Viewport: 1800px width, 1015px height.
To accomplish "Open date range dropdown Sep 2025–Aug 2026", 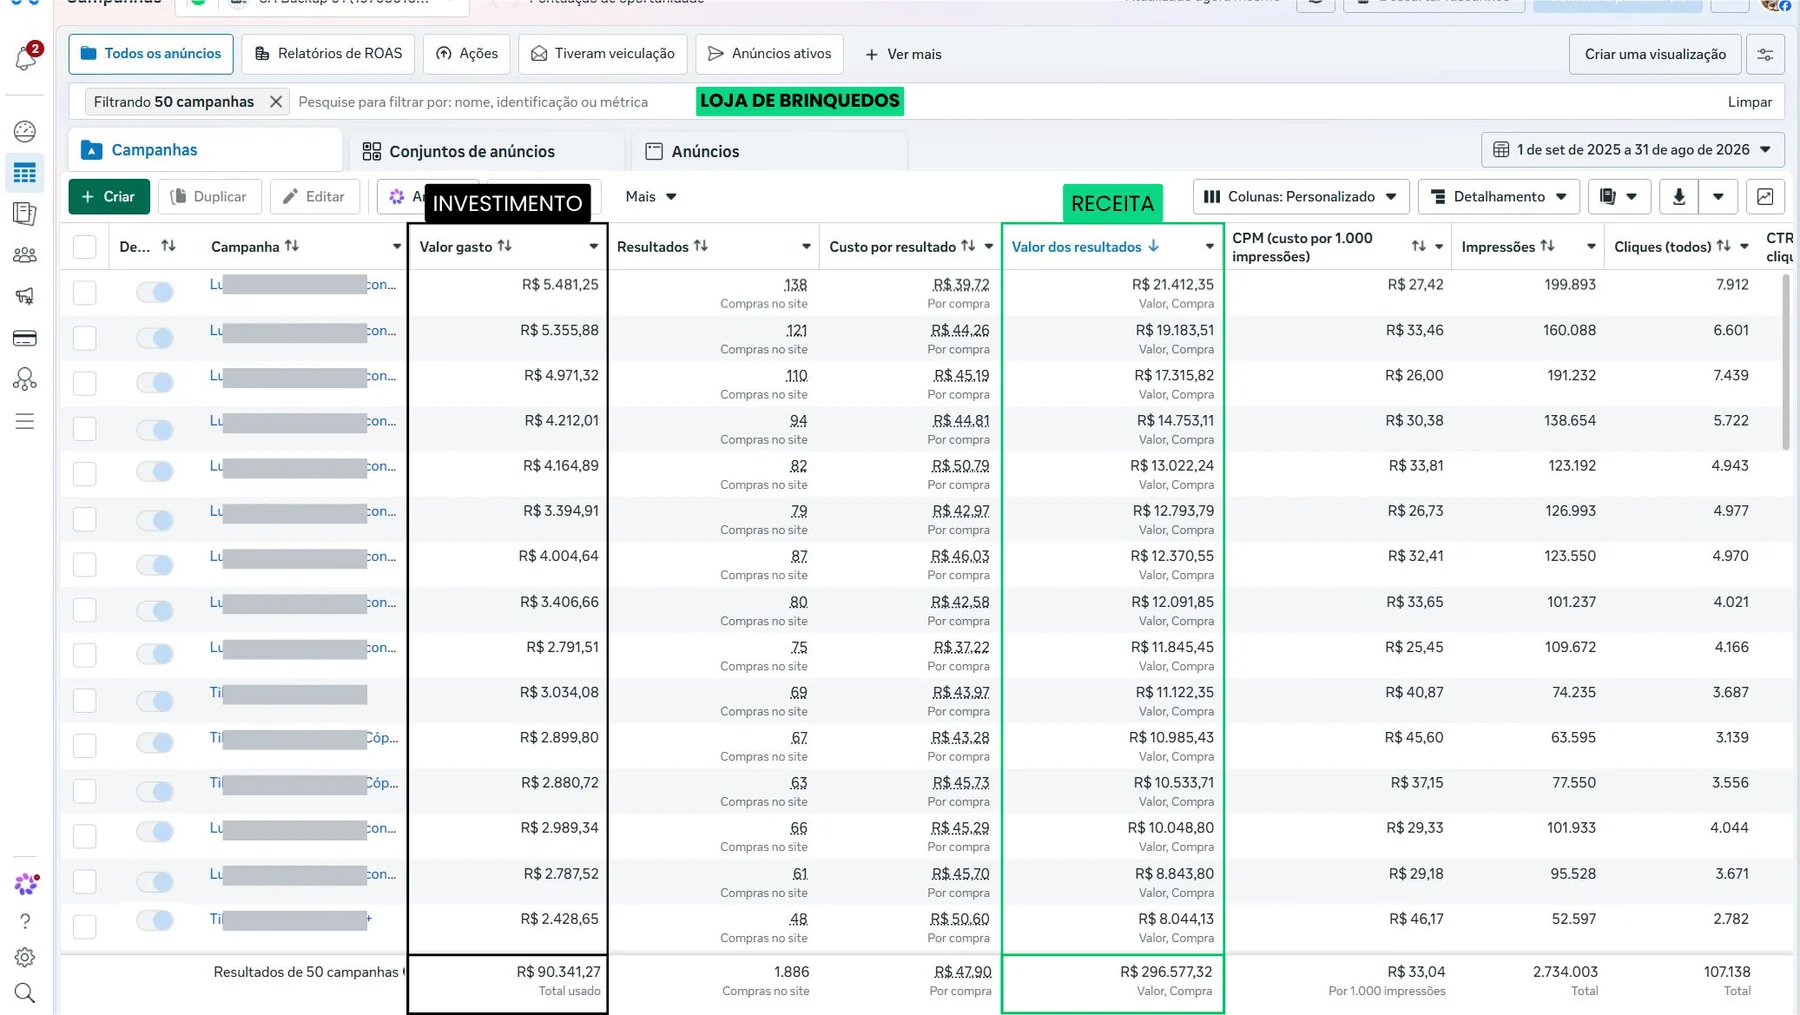I will pyautogui.click(x=1633, y=150).
